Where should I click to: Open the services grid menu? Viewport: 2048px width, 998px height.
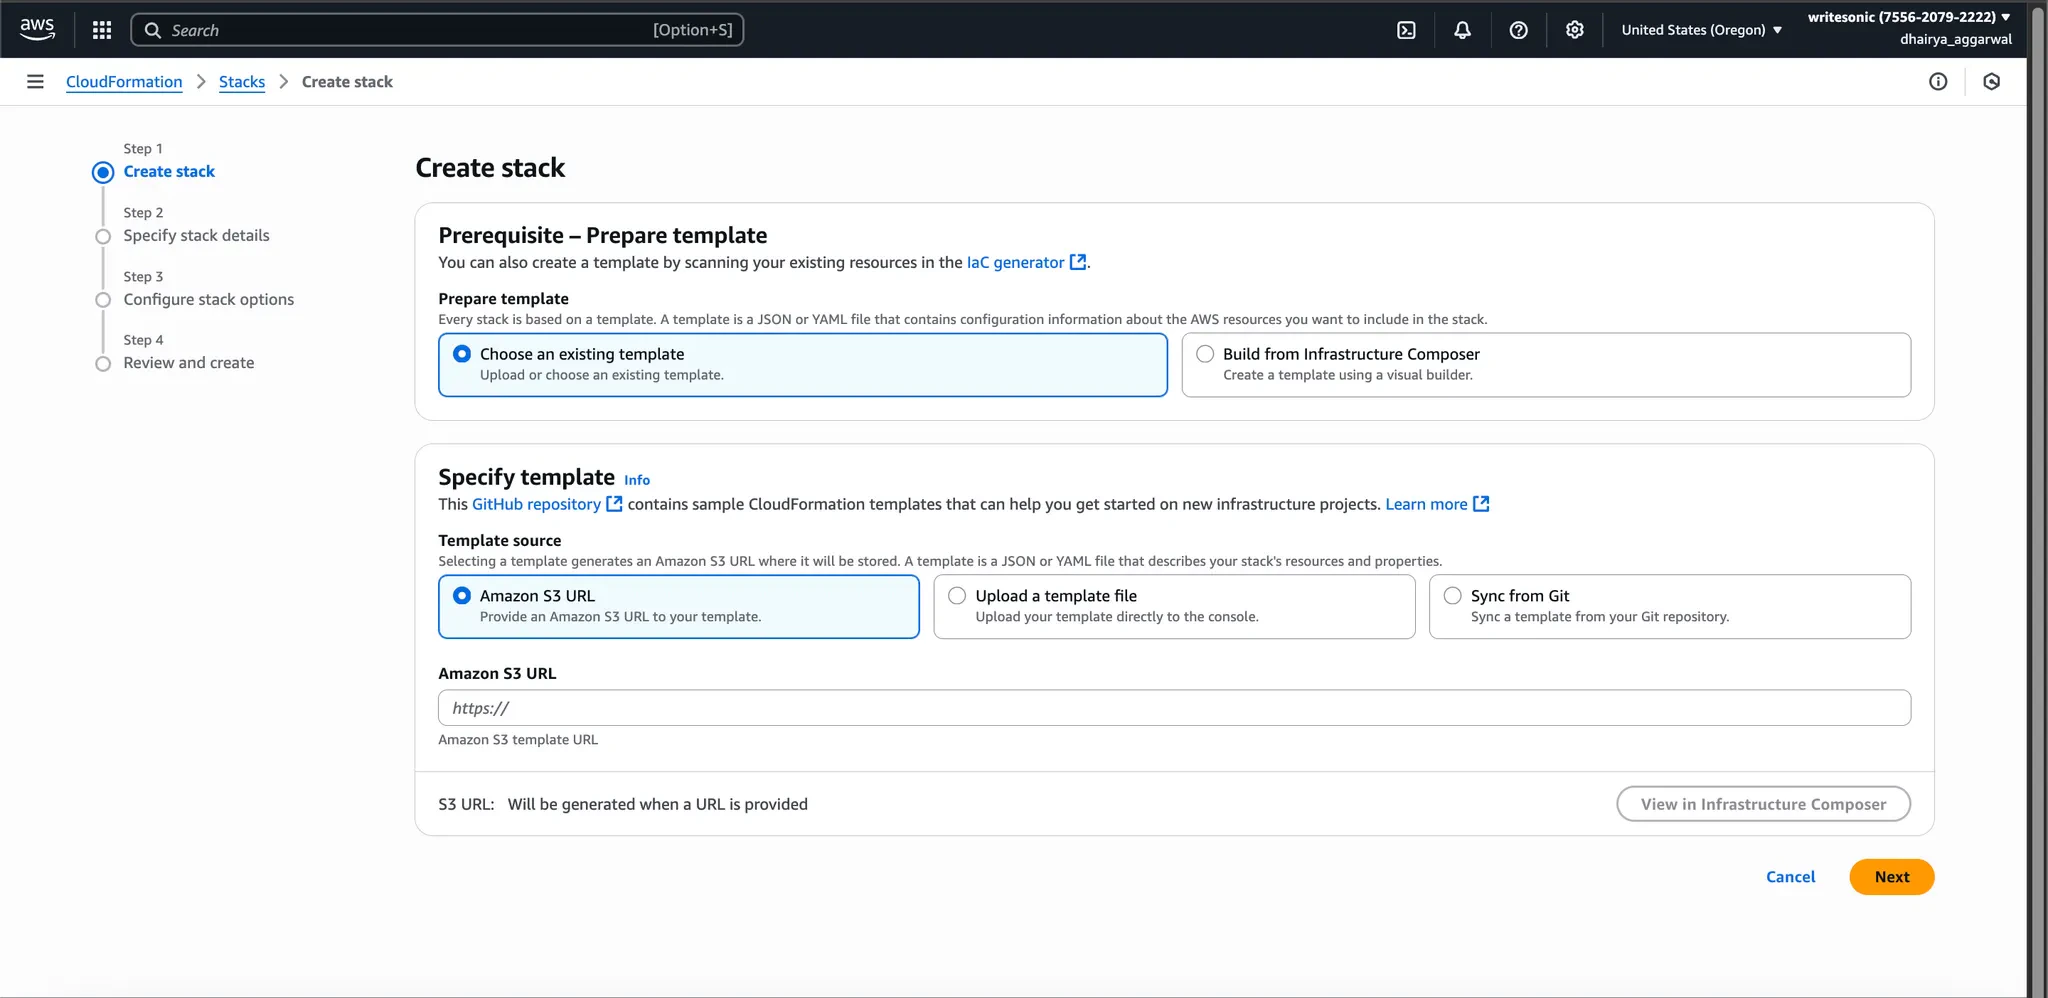coord(102,30)
